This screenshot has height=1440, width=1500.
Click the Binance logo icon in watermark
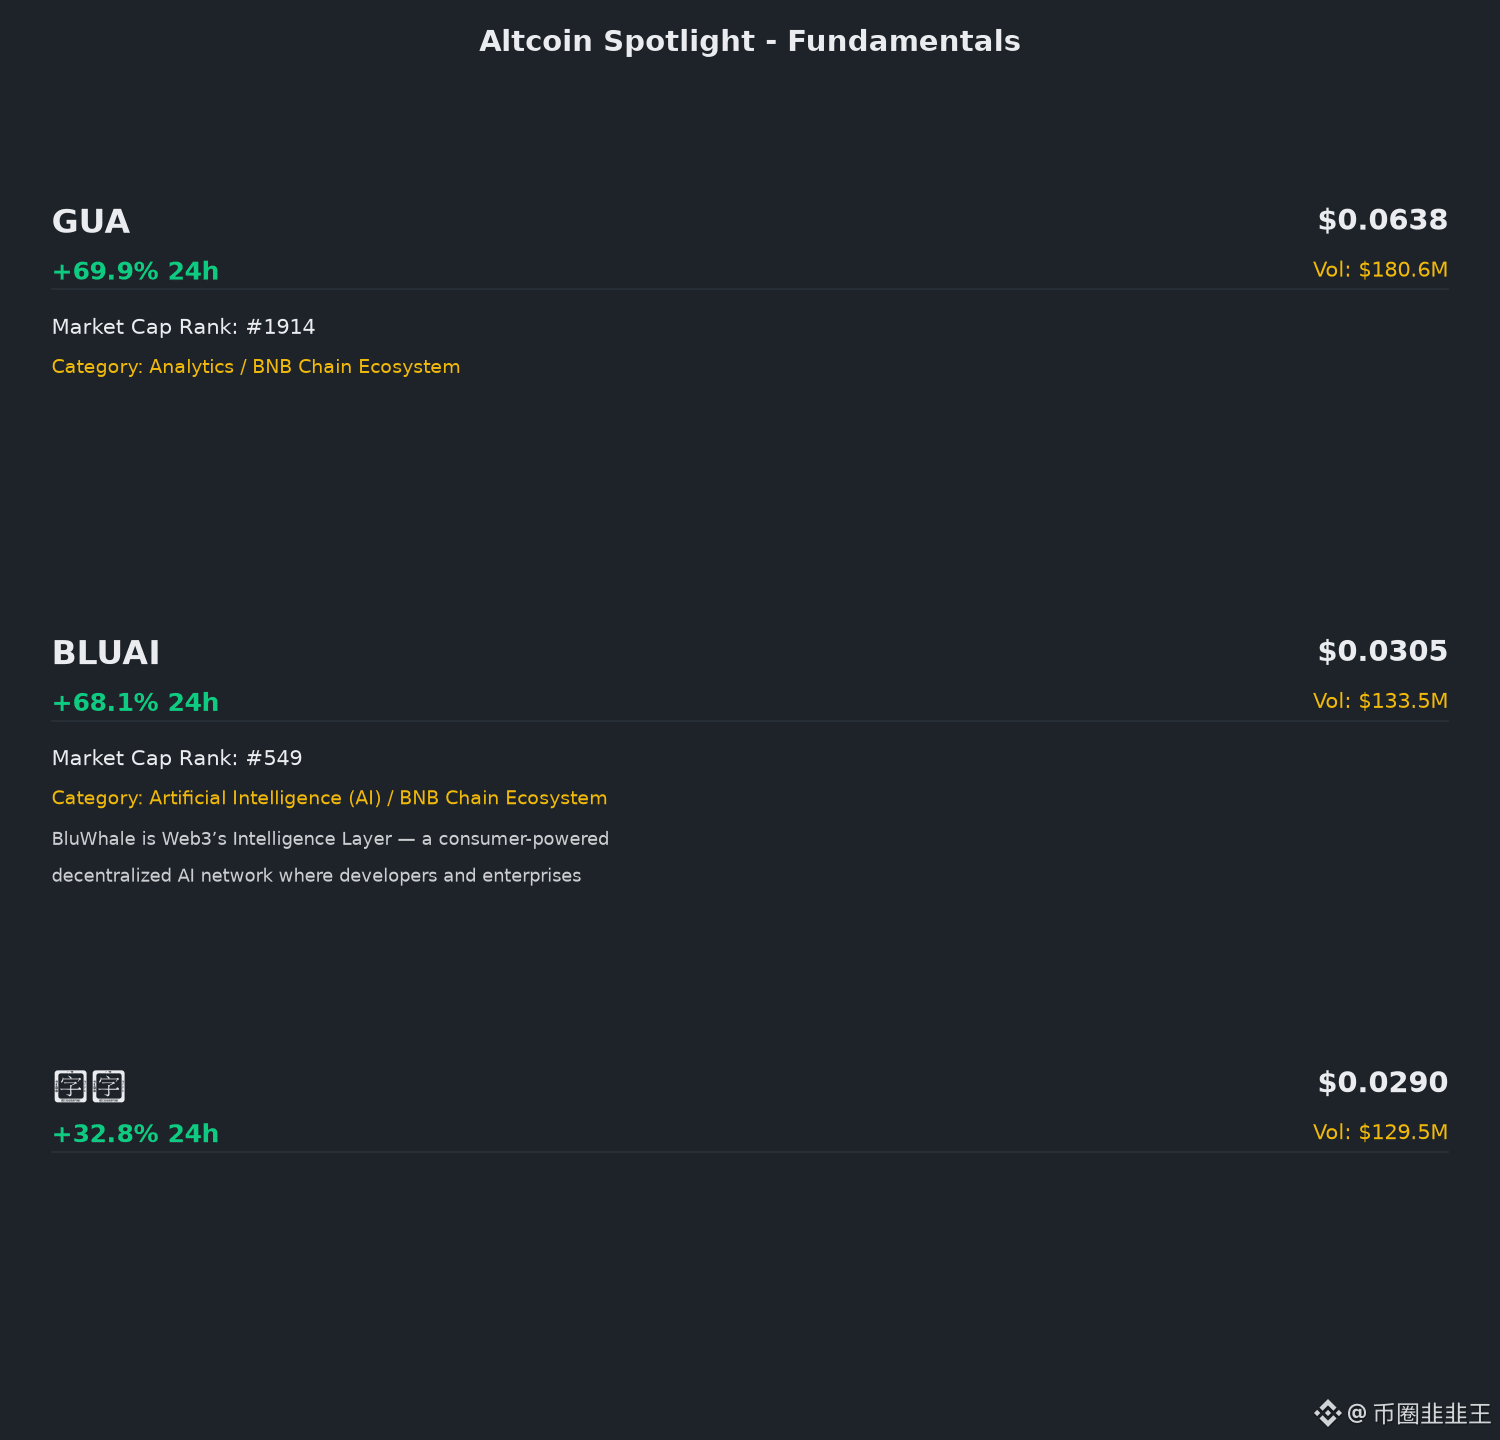coord(1327,1413)
